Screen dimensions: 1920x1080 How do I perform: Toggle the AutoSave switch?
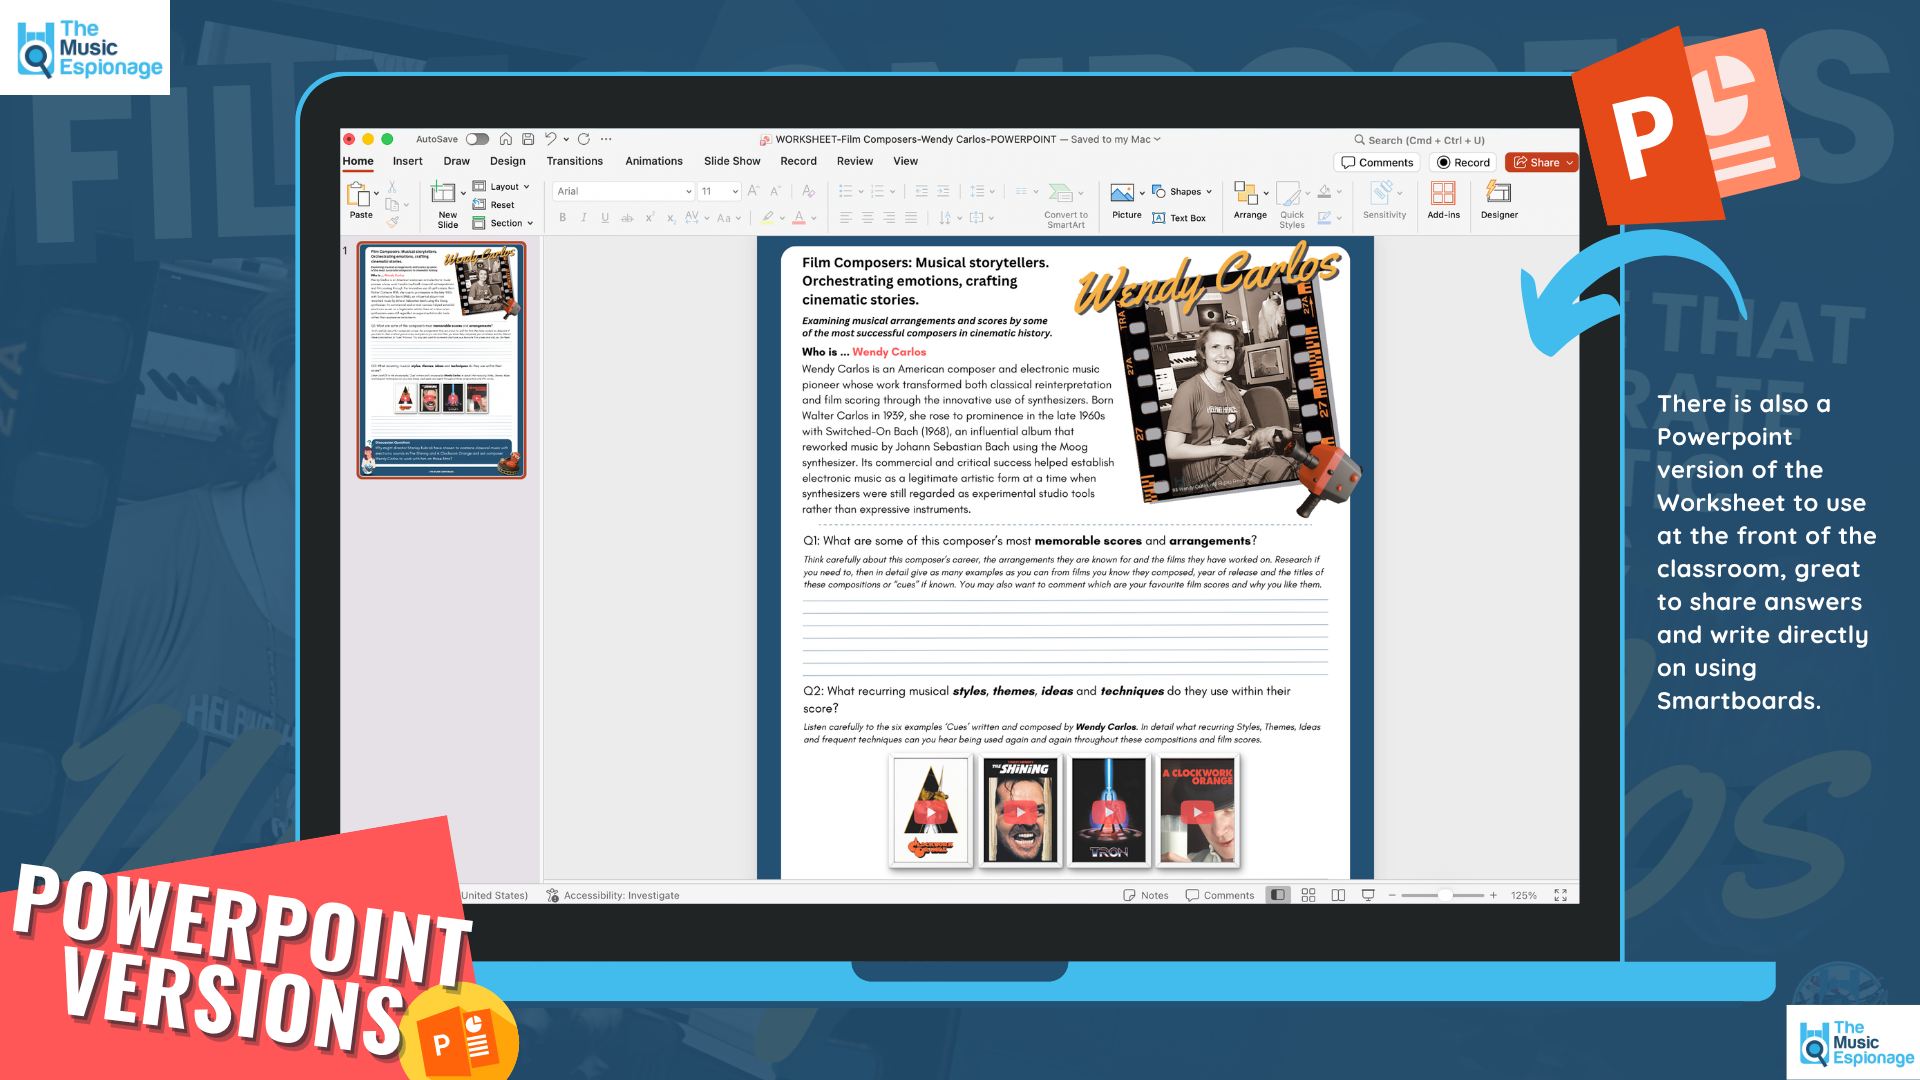click(x=477, y=139)
